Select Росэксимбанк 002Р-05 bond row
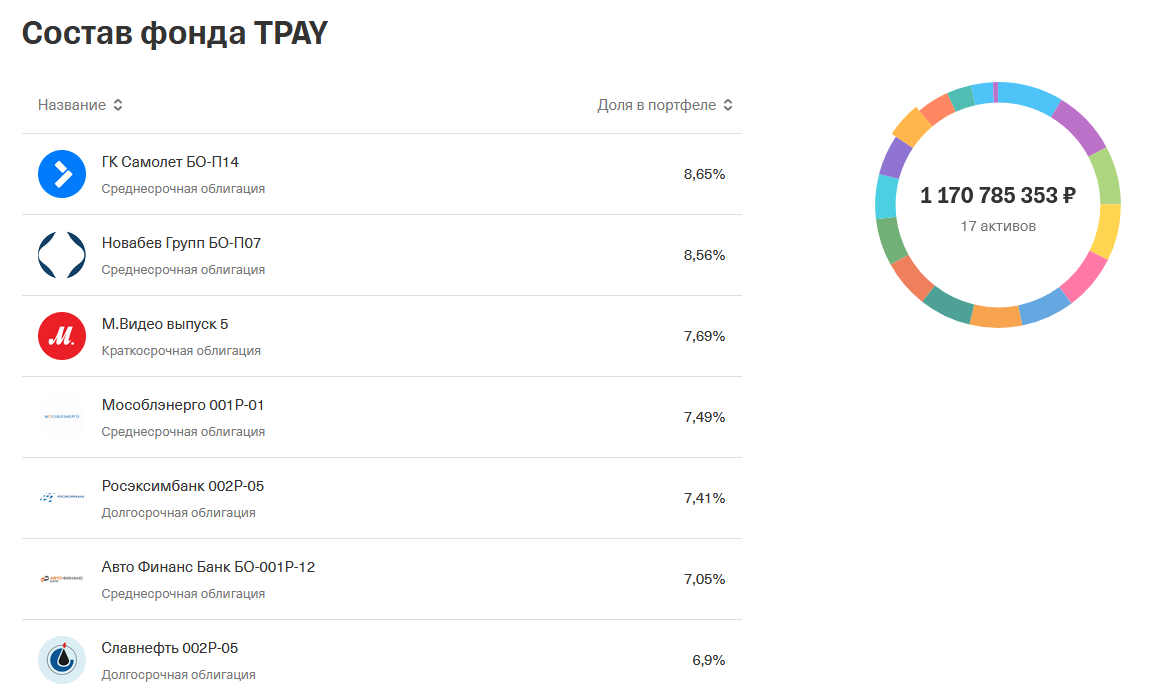The image size is (1169, 697). pyautogui.click(x=382, y=498)
